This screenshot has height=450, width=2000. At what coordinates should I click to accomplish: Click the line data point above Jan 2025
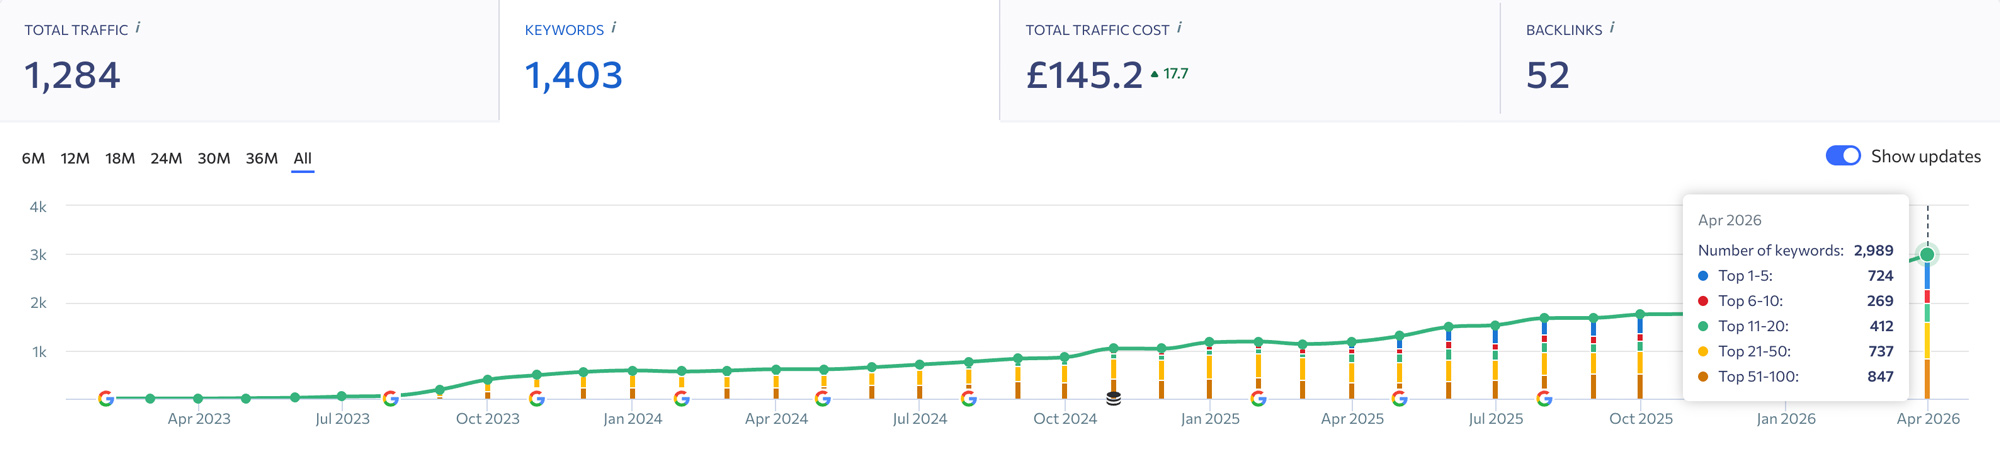(1210, 342)
